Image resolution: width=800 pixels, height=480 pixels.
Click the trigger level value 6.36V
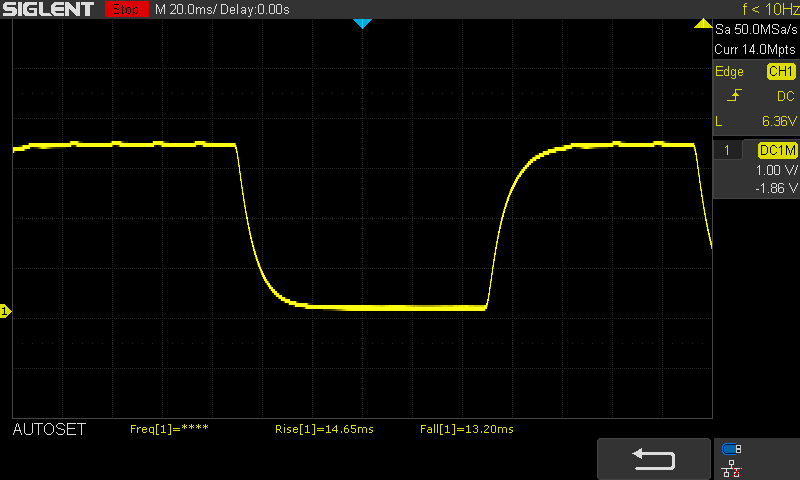pyautogui.click(x=779, y=121)
